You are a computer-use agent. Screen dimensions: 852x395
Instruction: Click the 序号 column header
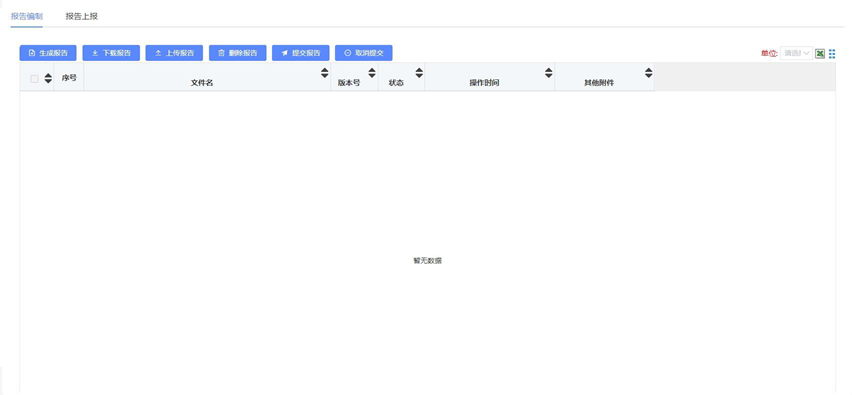[x=69, y=78]
